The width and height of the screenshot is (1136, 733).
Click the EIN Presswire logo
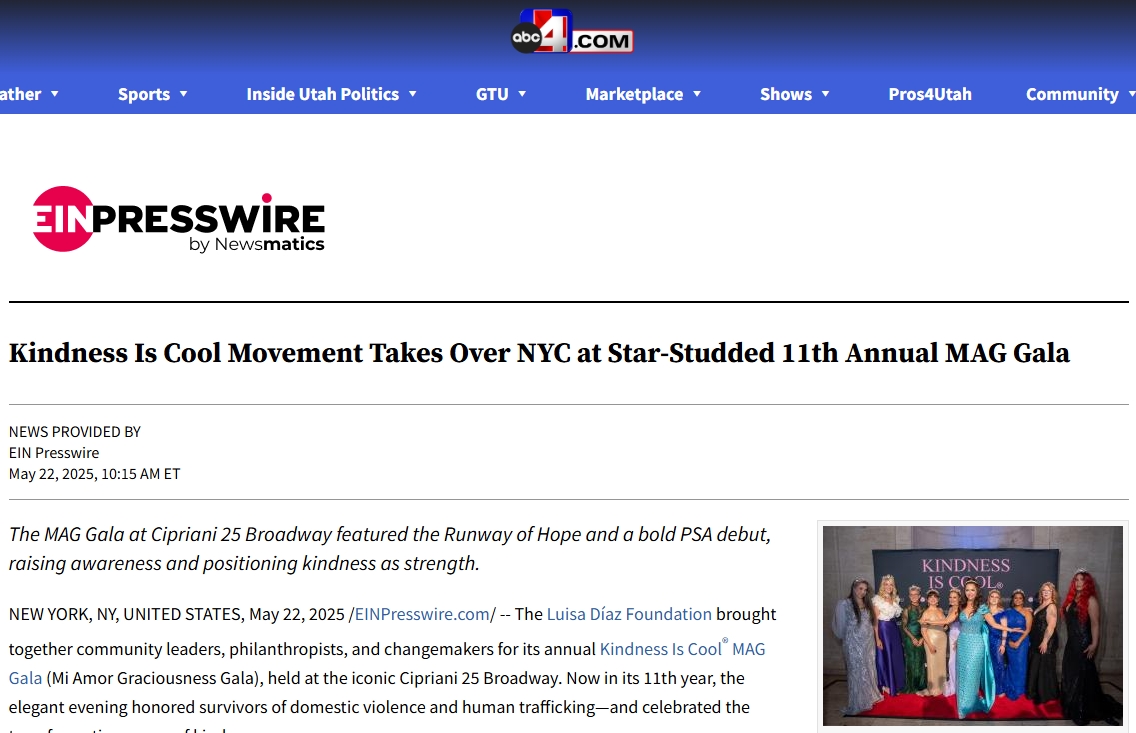pos(179,219)
